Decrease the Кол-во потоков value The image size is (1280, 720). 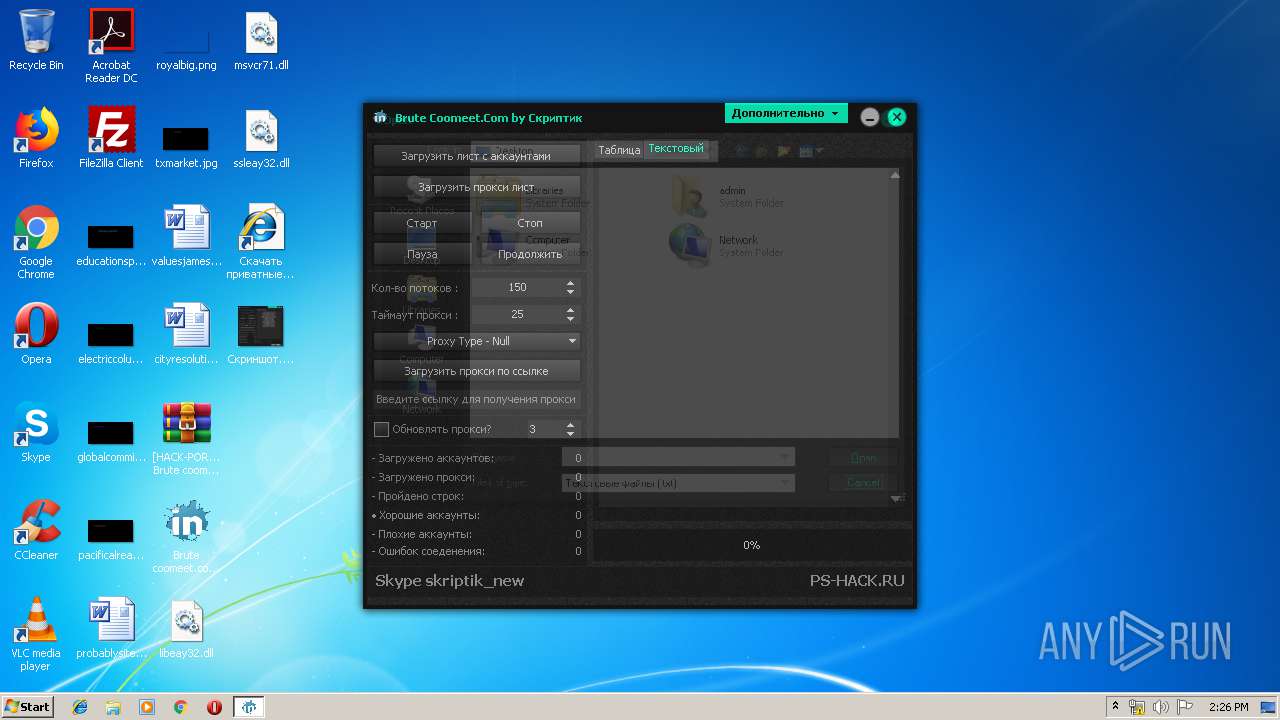pyautogui.click(x=570, y=291)
